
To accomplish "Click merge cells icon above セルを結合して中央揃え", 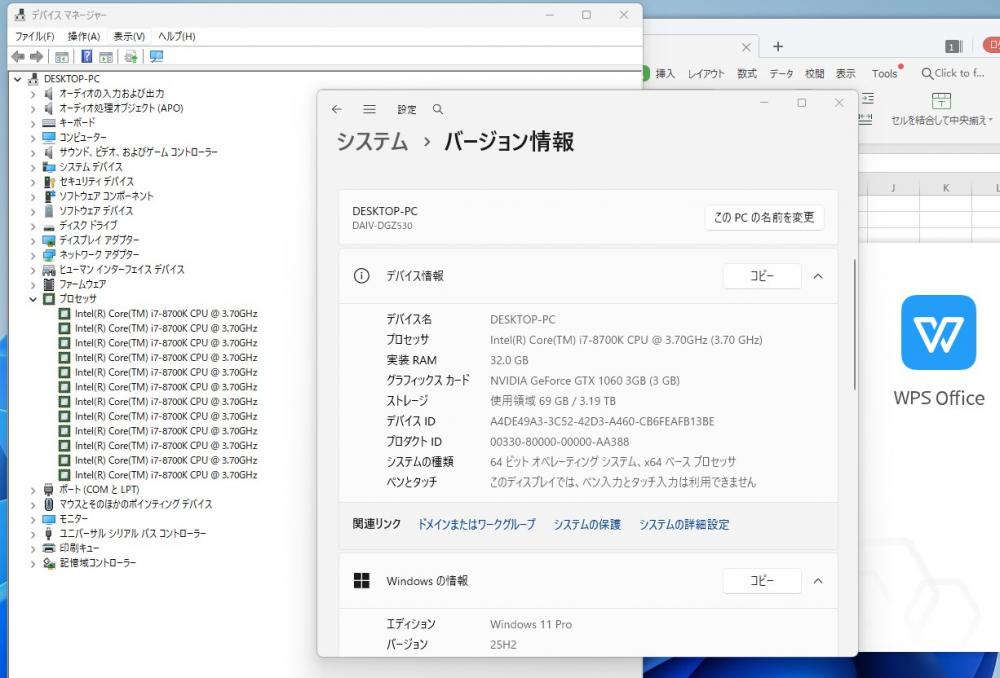I will tap(941, 100).
